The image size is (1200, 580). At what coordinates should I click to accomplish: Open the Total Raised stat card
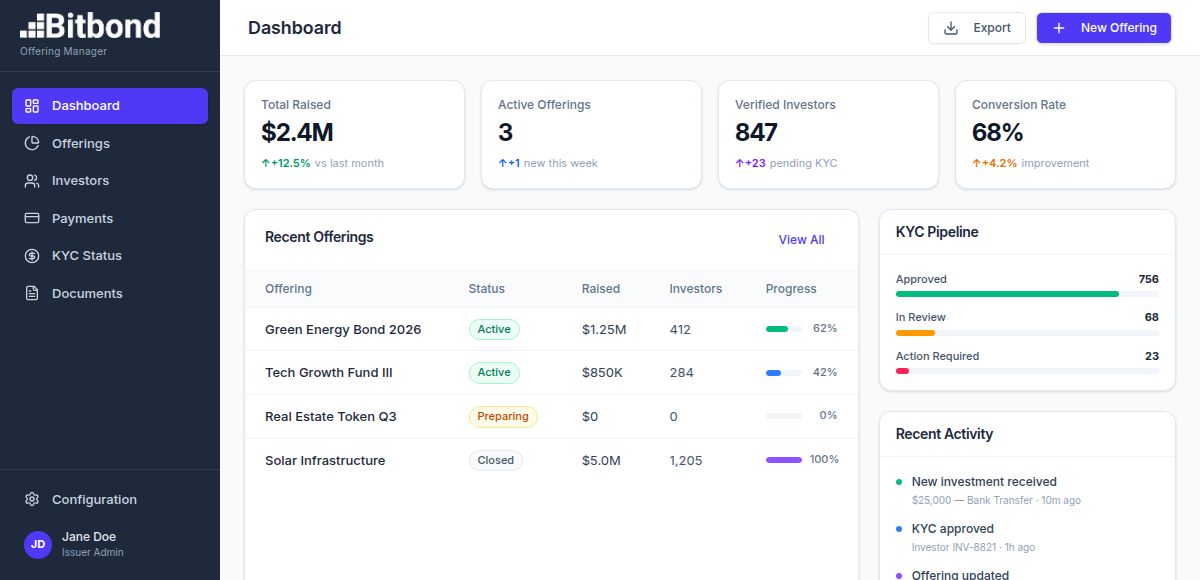pos(354,134)
